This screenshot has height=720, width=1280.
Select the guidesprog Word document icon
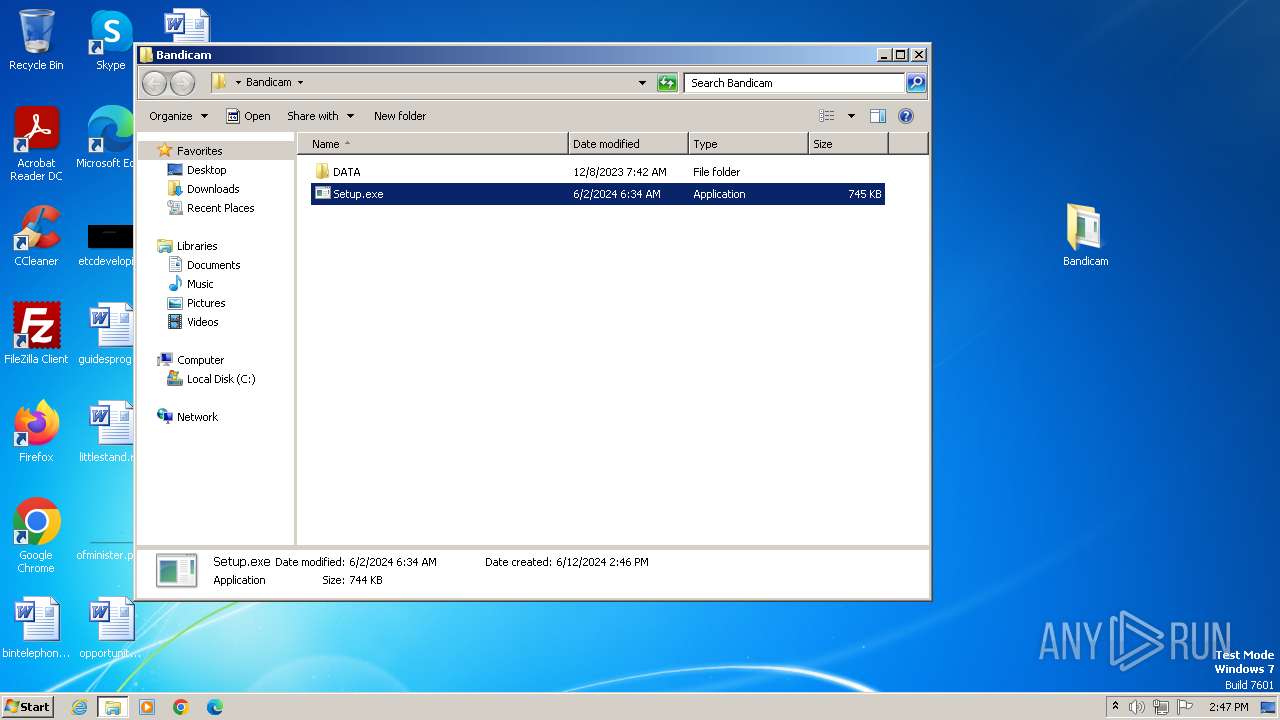coord(108,334)
